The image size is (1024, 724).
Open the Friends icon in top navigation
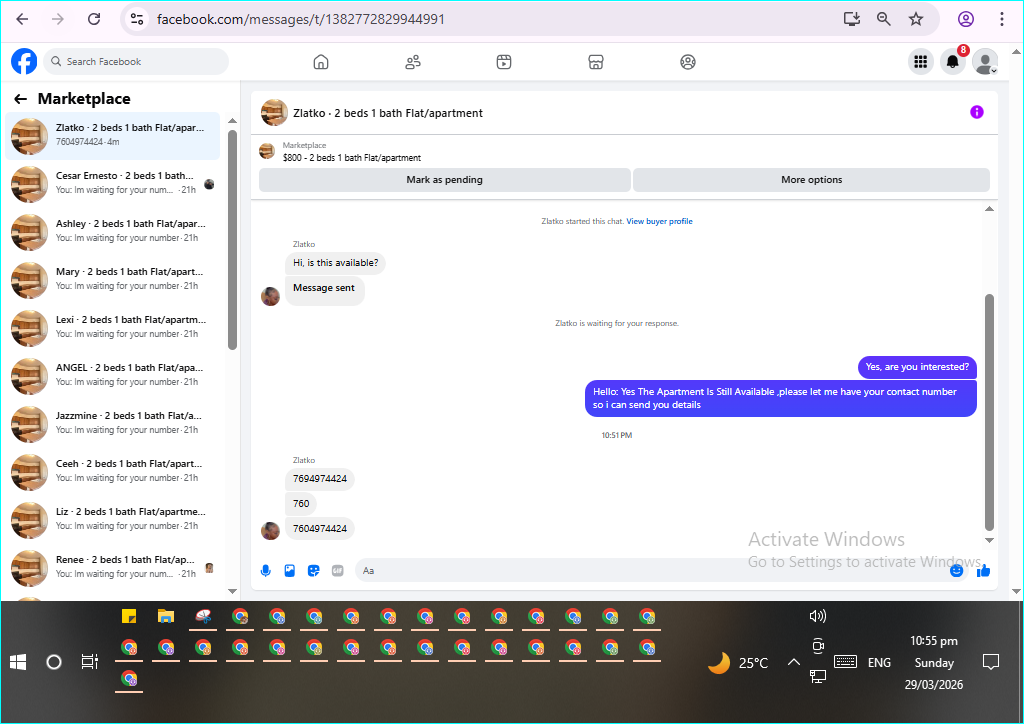[x=413, y=62]
